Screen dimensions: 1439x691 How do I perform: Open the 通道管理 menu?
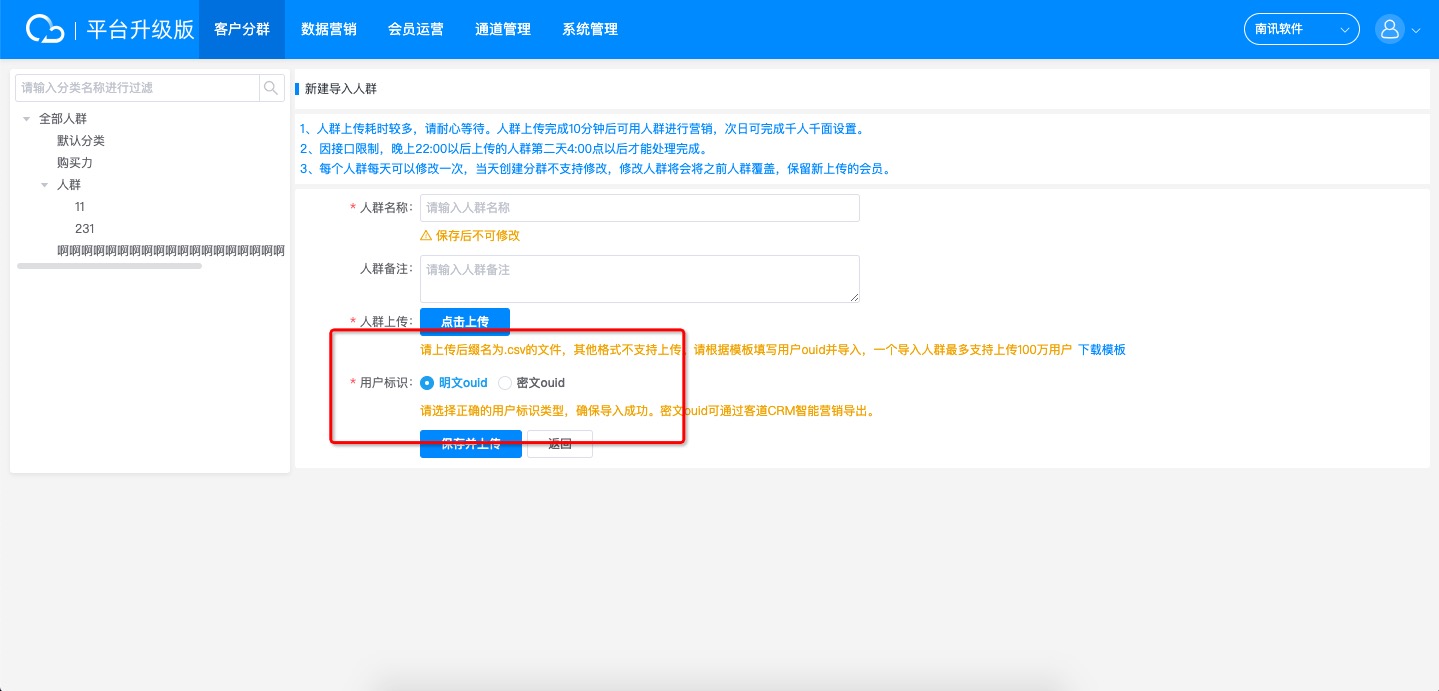(503, 29)
